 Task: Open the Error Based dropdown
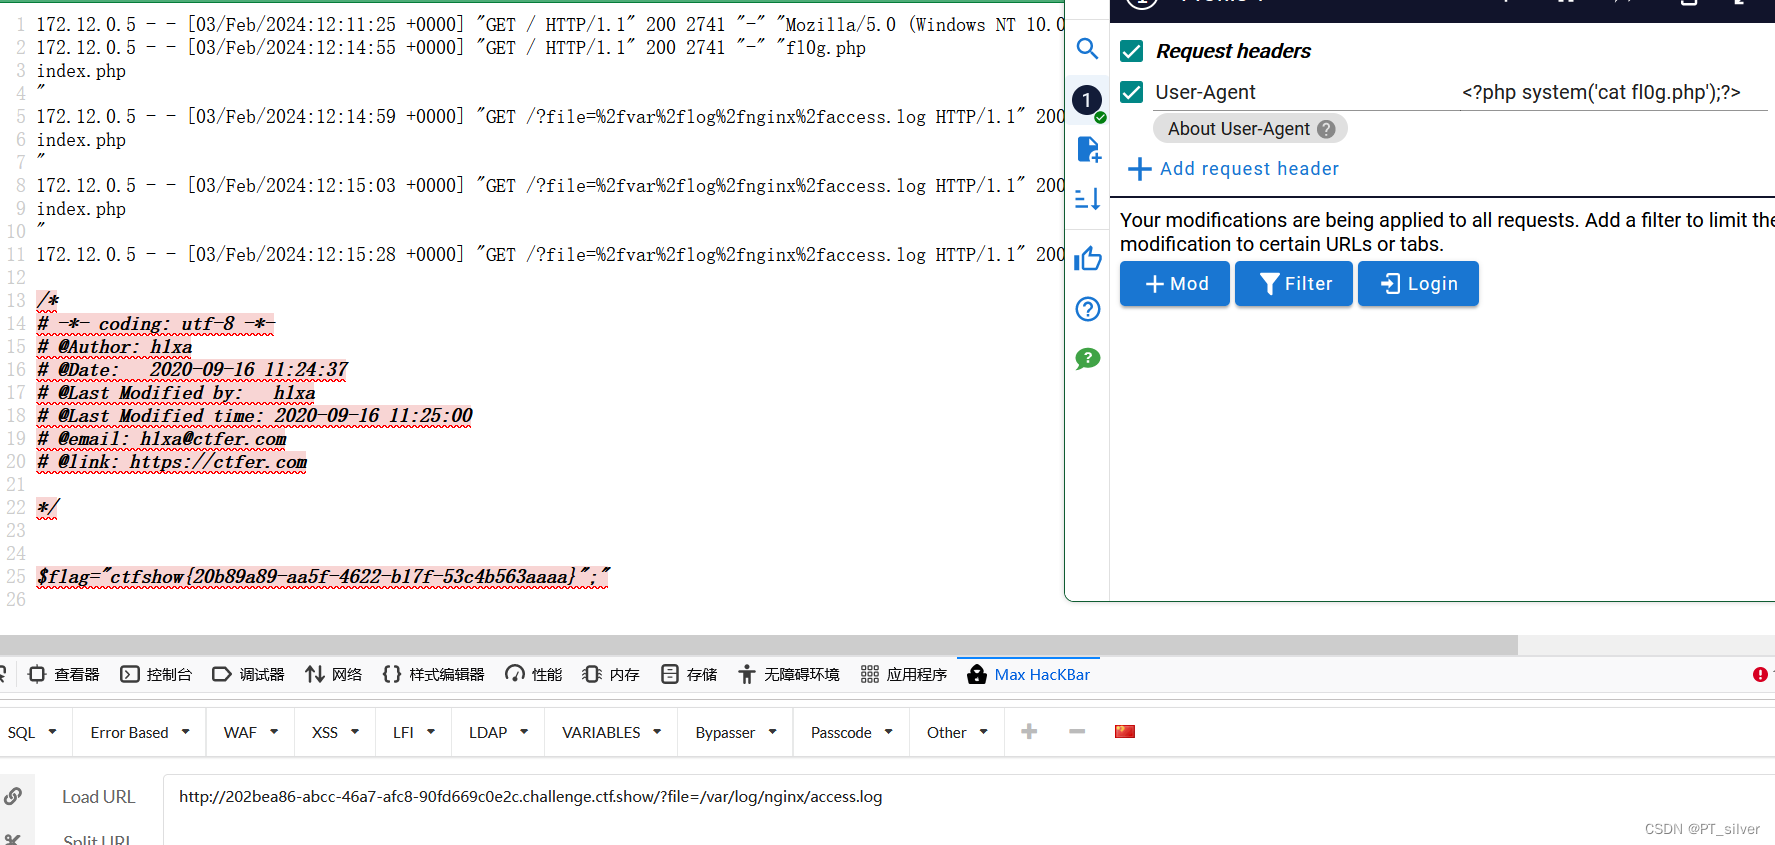point(140,732)
